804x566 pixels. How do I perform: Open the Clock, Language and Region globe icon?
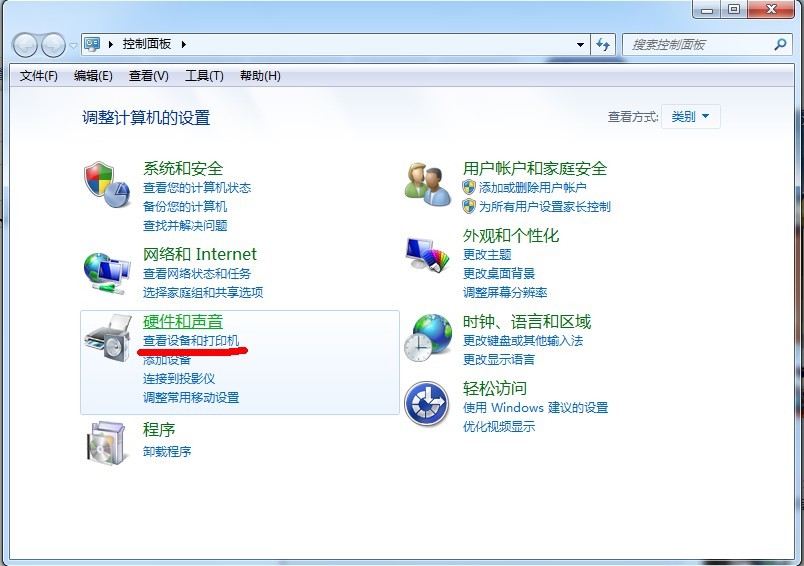(428, 338)
